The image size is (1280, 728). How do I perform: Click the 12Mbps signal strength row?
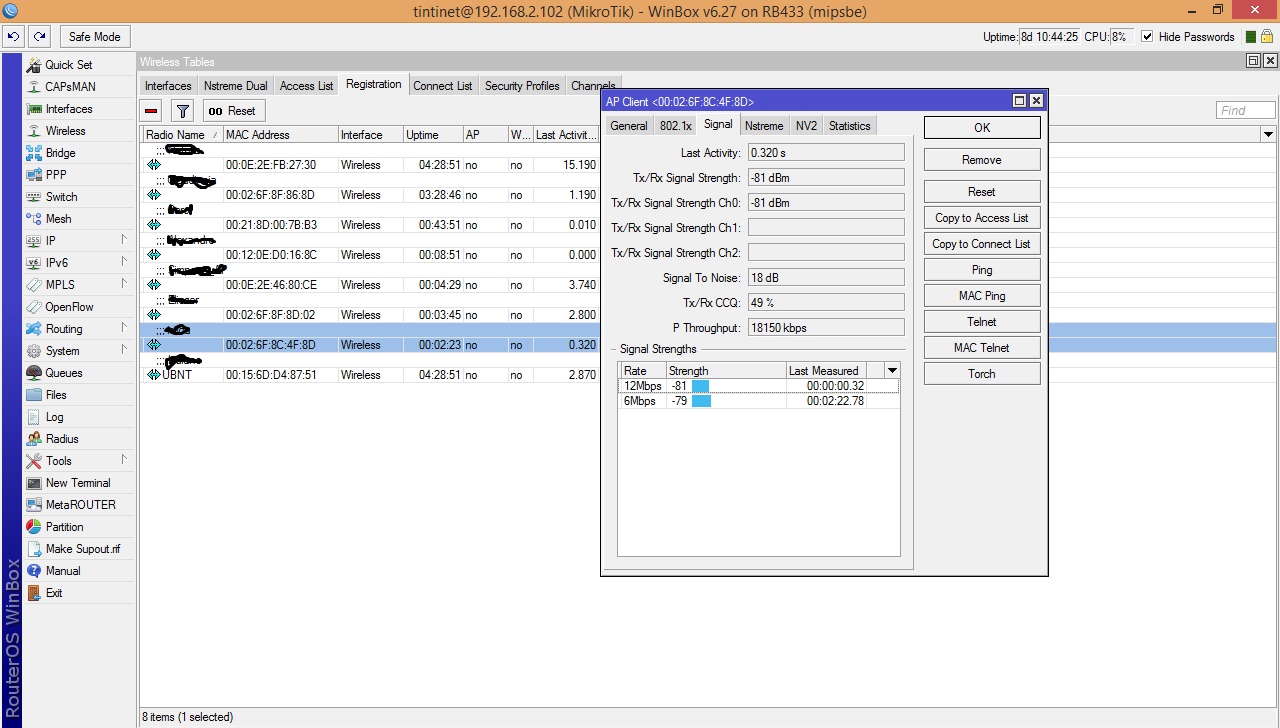[x=759, y=386]
